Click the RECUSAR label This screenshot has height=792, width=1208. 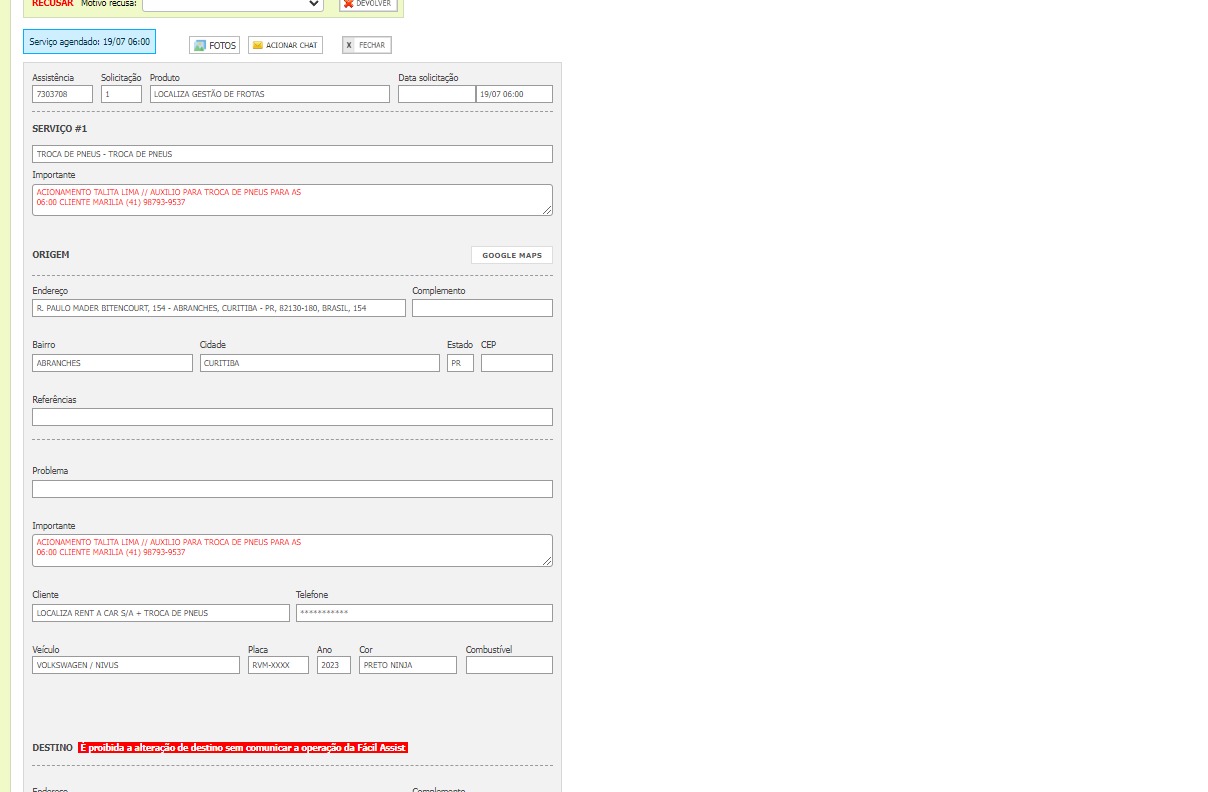(x=52, y=4)
